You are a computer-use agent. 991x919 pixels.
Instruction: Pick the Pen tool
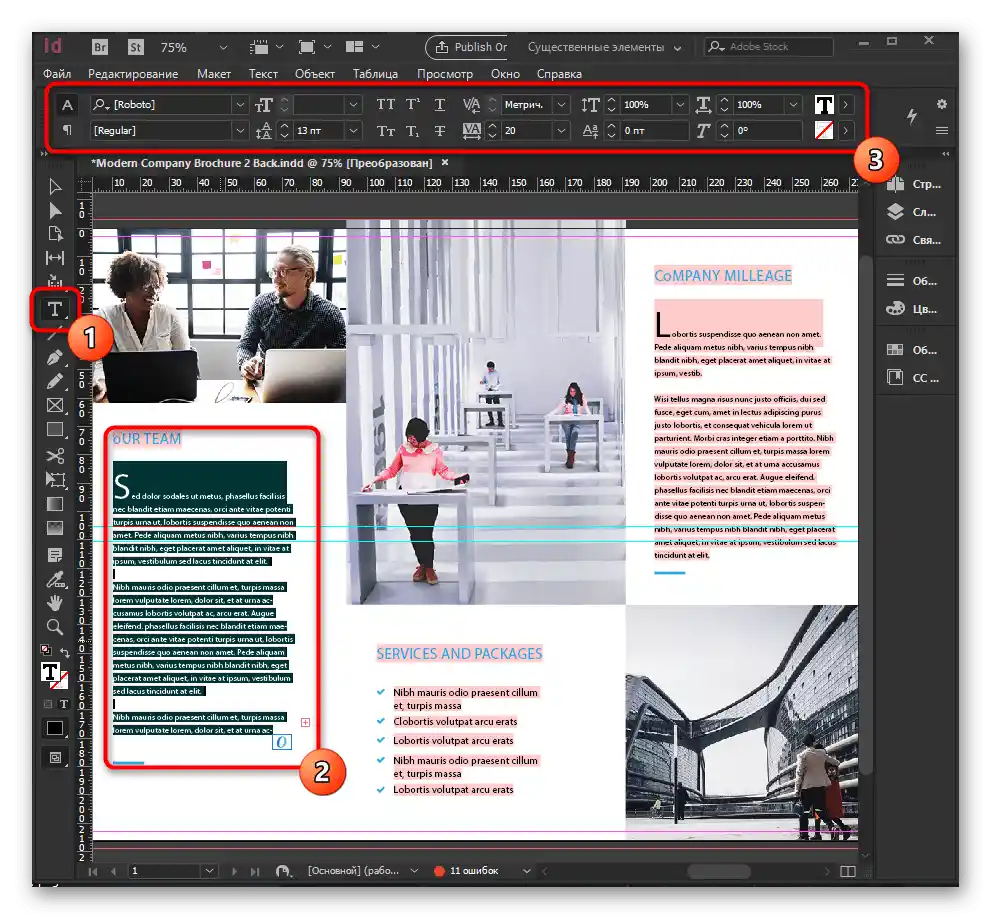point(55,358)
